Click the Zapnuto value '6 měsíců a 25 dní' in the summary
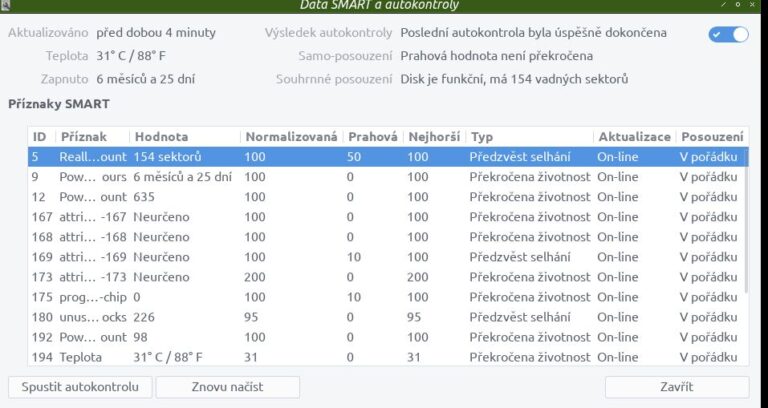The height and width of the screenshot is (408, 768). pos(145,79)
